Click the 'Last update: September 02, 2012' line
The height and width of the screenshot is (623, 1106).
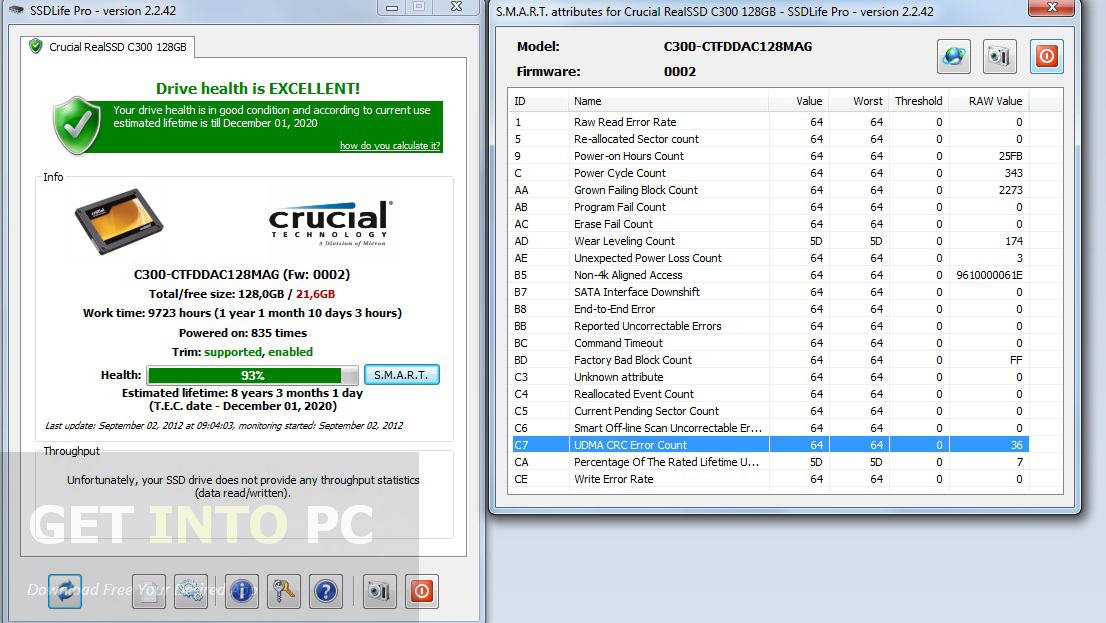pyautogui.click(x=224, y=425)
